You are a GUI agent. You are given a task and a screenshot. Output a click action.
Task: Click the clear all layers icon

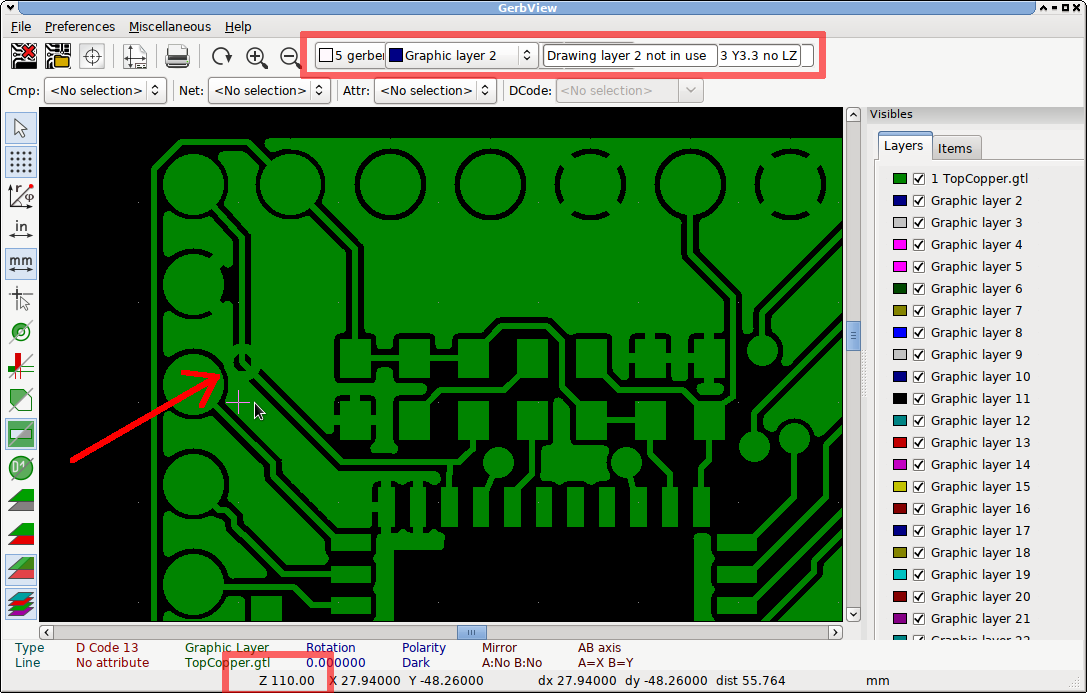24,56
